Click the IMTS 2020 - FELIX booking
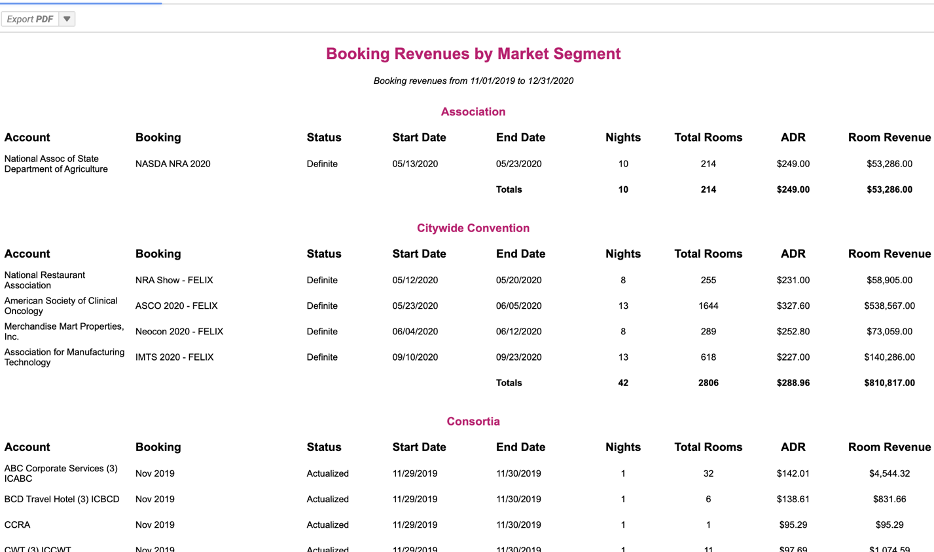934x552 pixels. [x=175, y=357]
